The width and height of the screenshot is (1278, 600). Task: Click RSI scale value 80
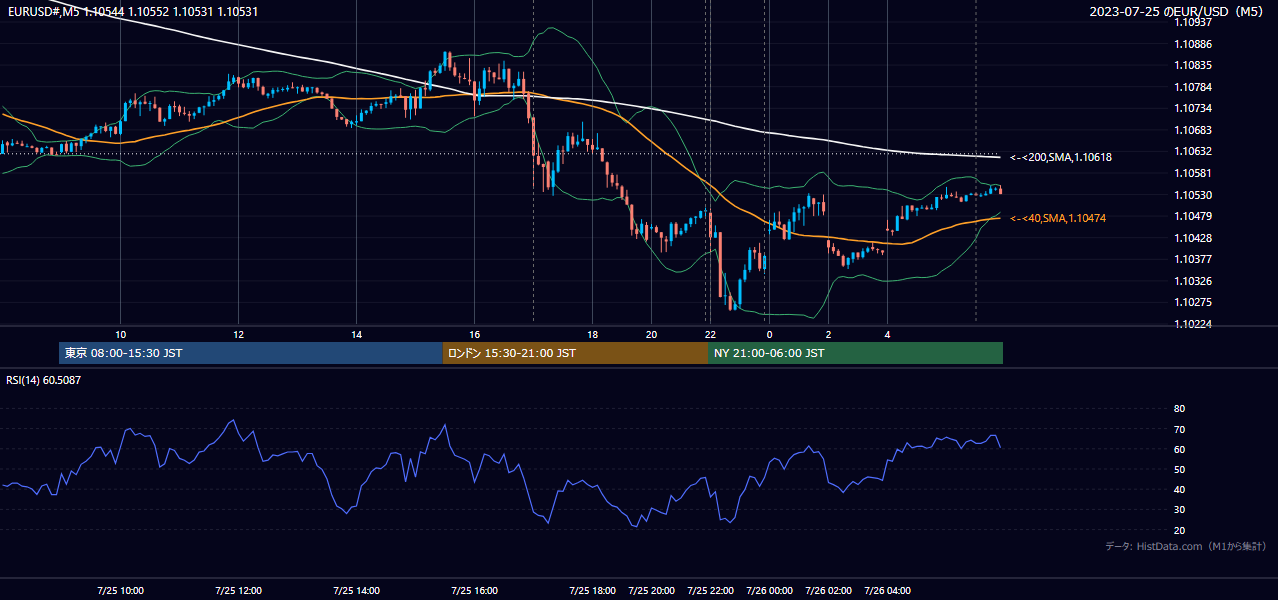click(x=1179, y=409)
